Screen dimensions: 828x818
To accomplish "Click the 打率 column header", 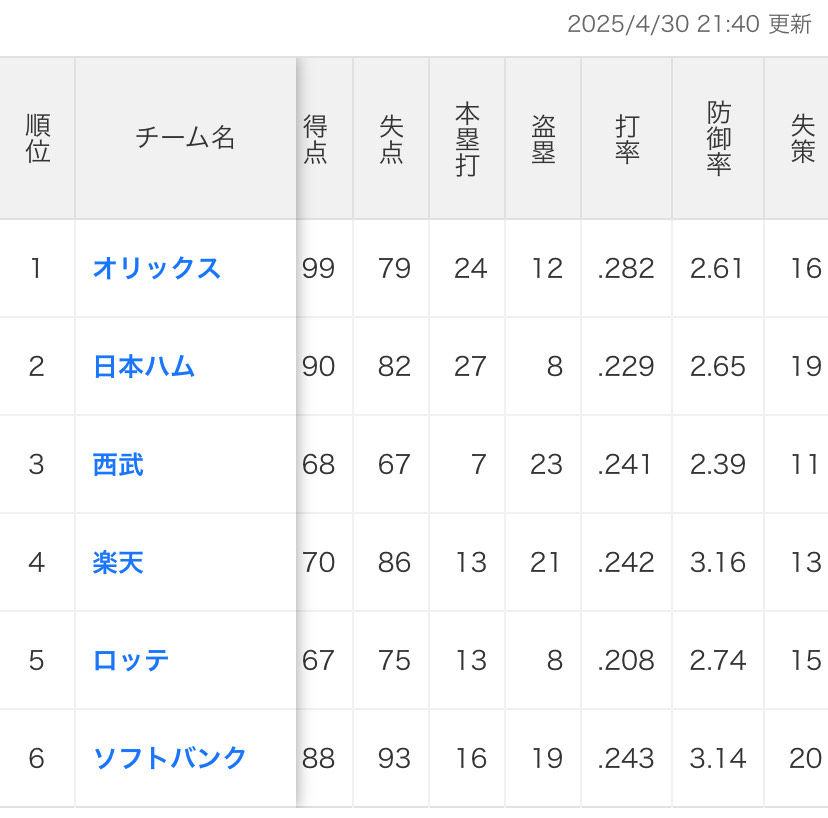I will 627,139.
